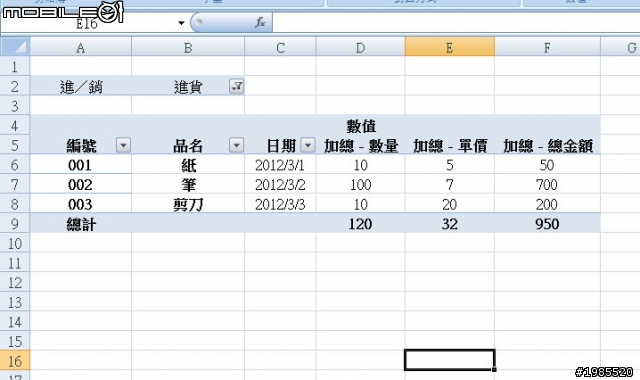Click the grand total quantity 120
This screenshot has height=380, width=640.
click(x=360, y=223)
